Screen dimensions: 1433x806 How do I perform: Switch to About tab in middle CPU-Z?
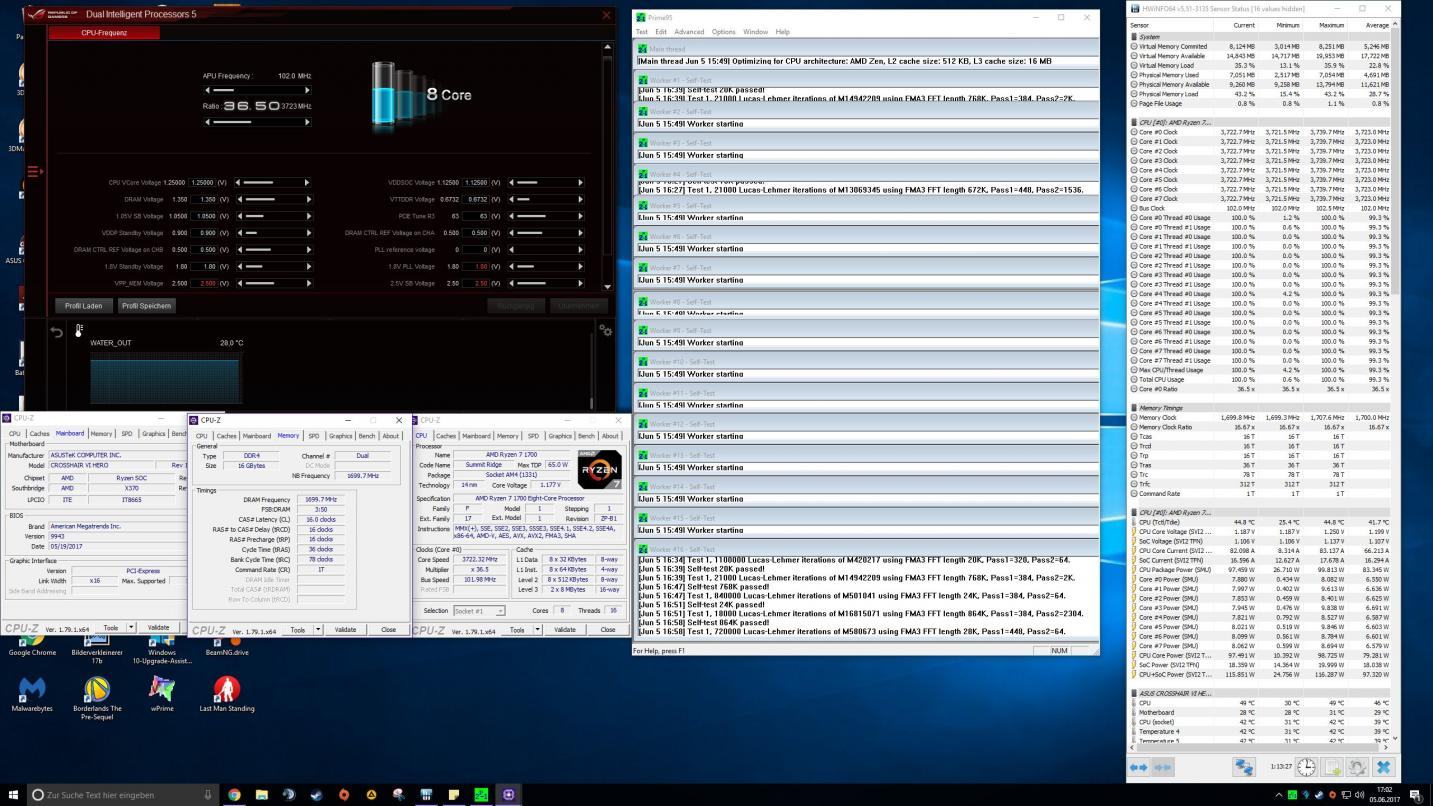390,436
